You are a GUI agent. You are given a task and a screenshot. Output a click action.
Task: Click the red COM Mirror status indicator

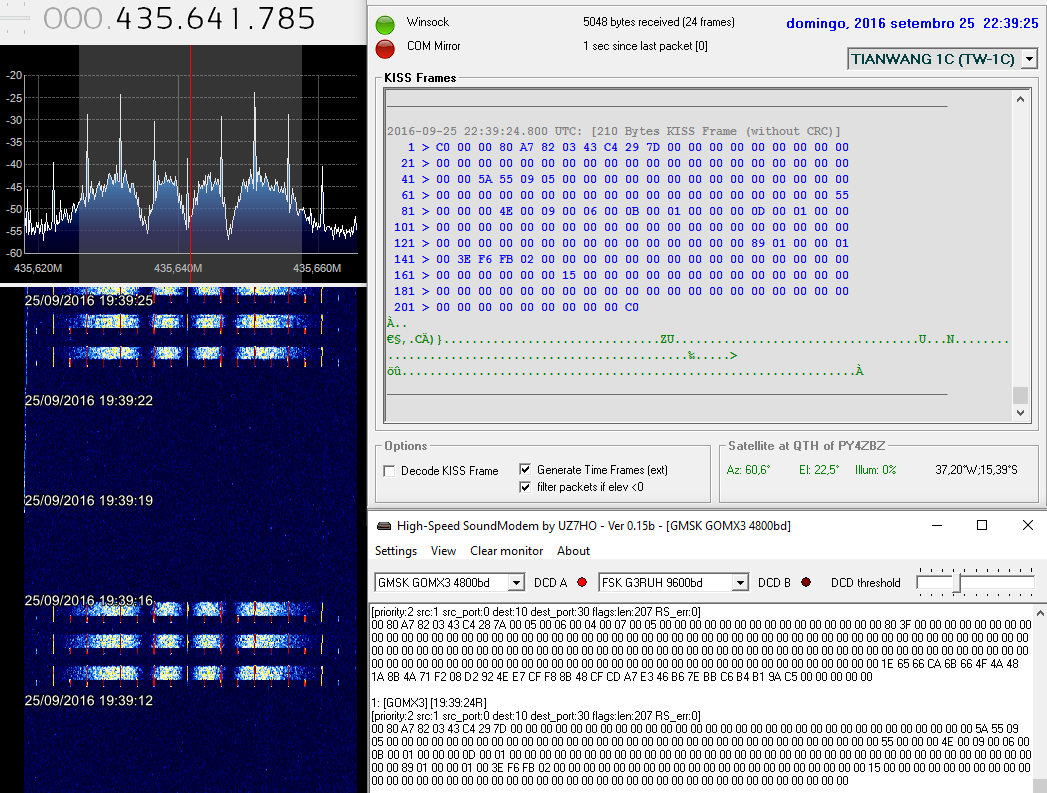385,48
